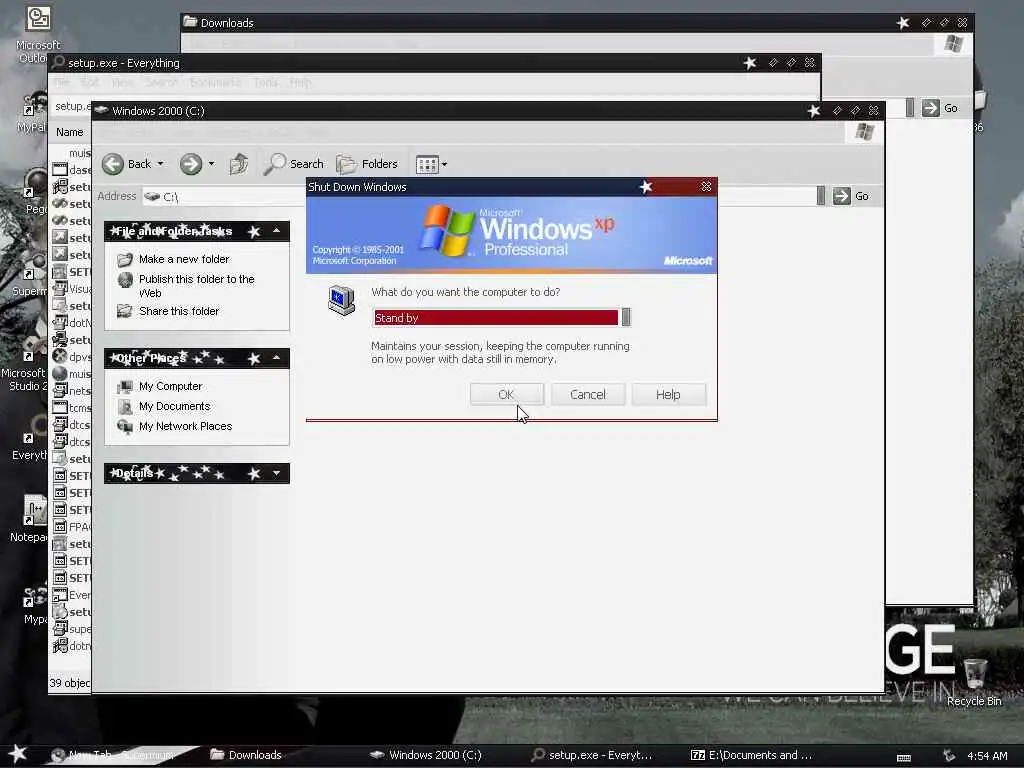Switch to the setup.exe - Everything taskbar button
Viewport: 1024px width, 768px height.
(592, 755)
